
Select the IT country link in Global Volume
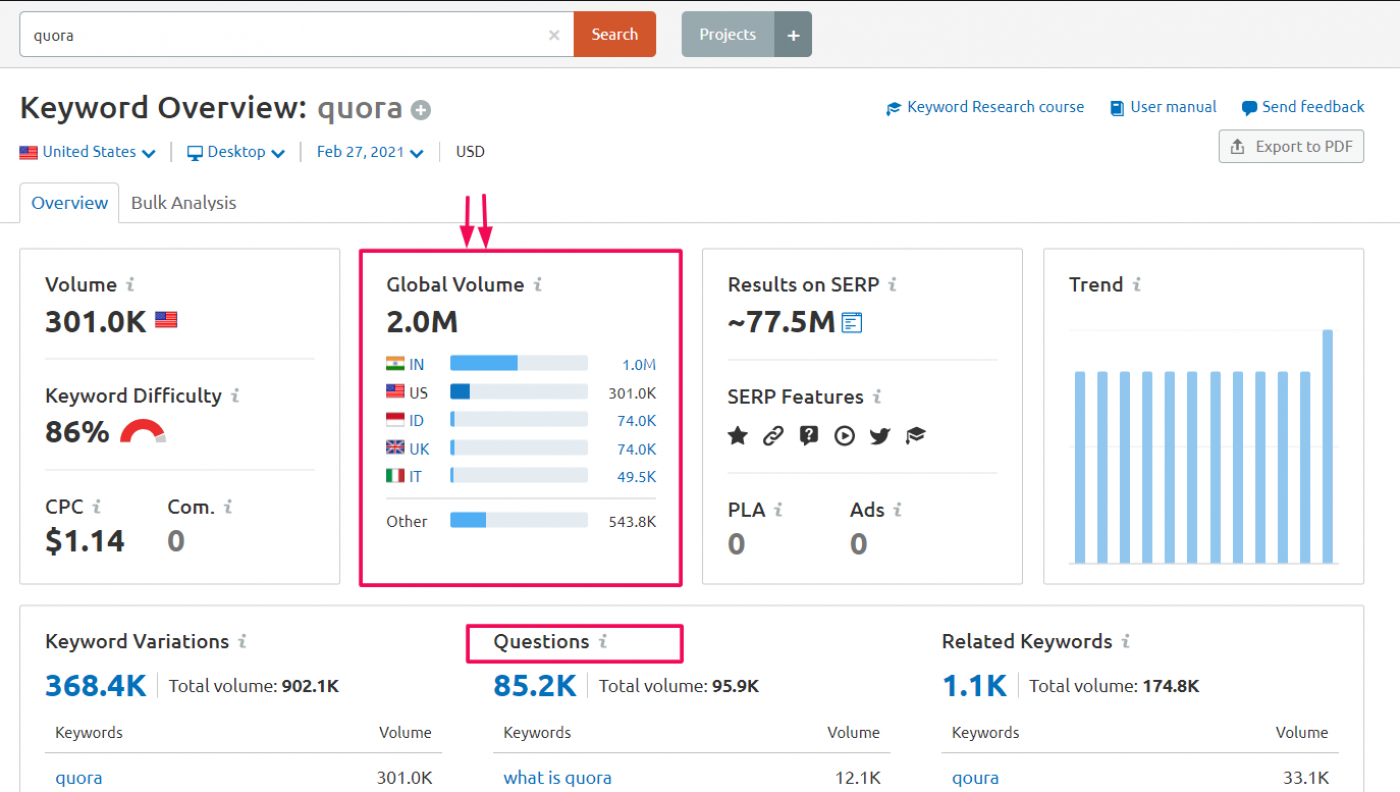(x=415, y=477)
